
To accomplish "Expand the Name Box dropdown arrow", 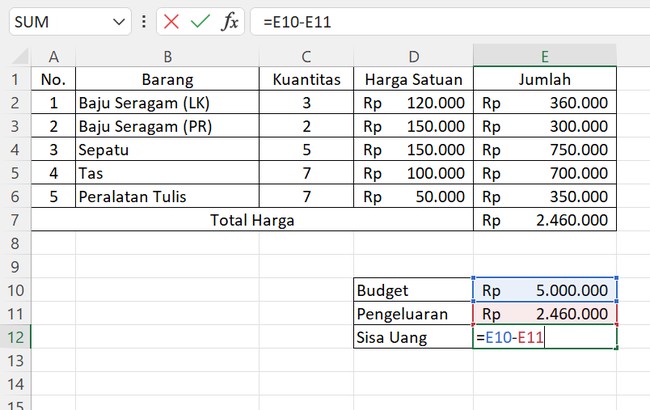I will (119, 21).
